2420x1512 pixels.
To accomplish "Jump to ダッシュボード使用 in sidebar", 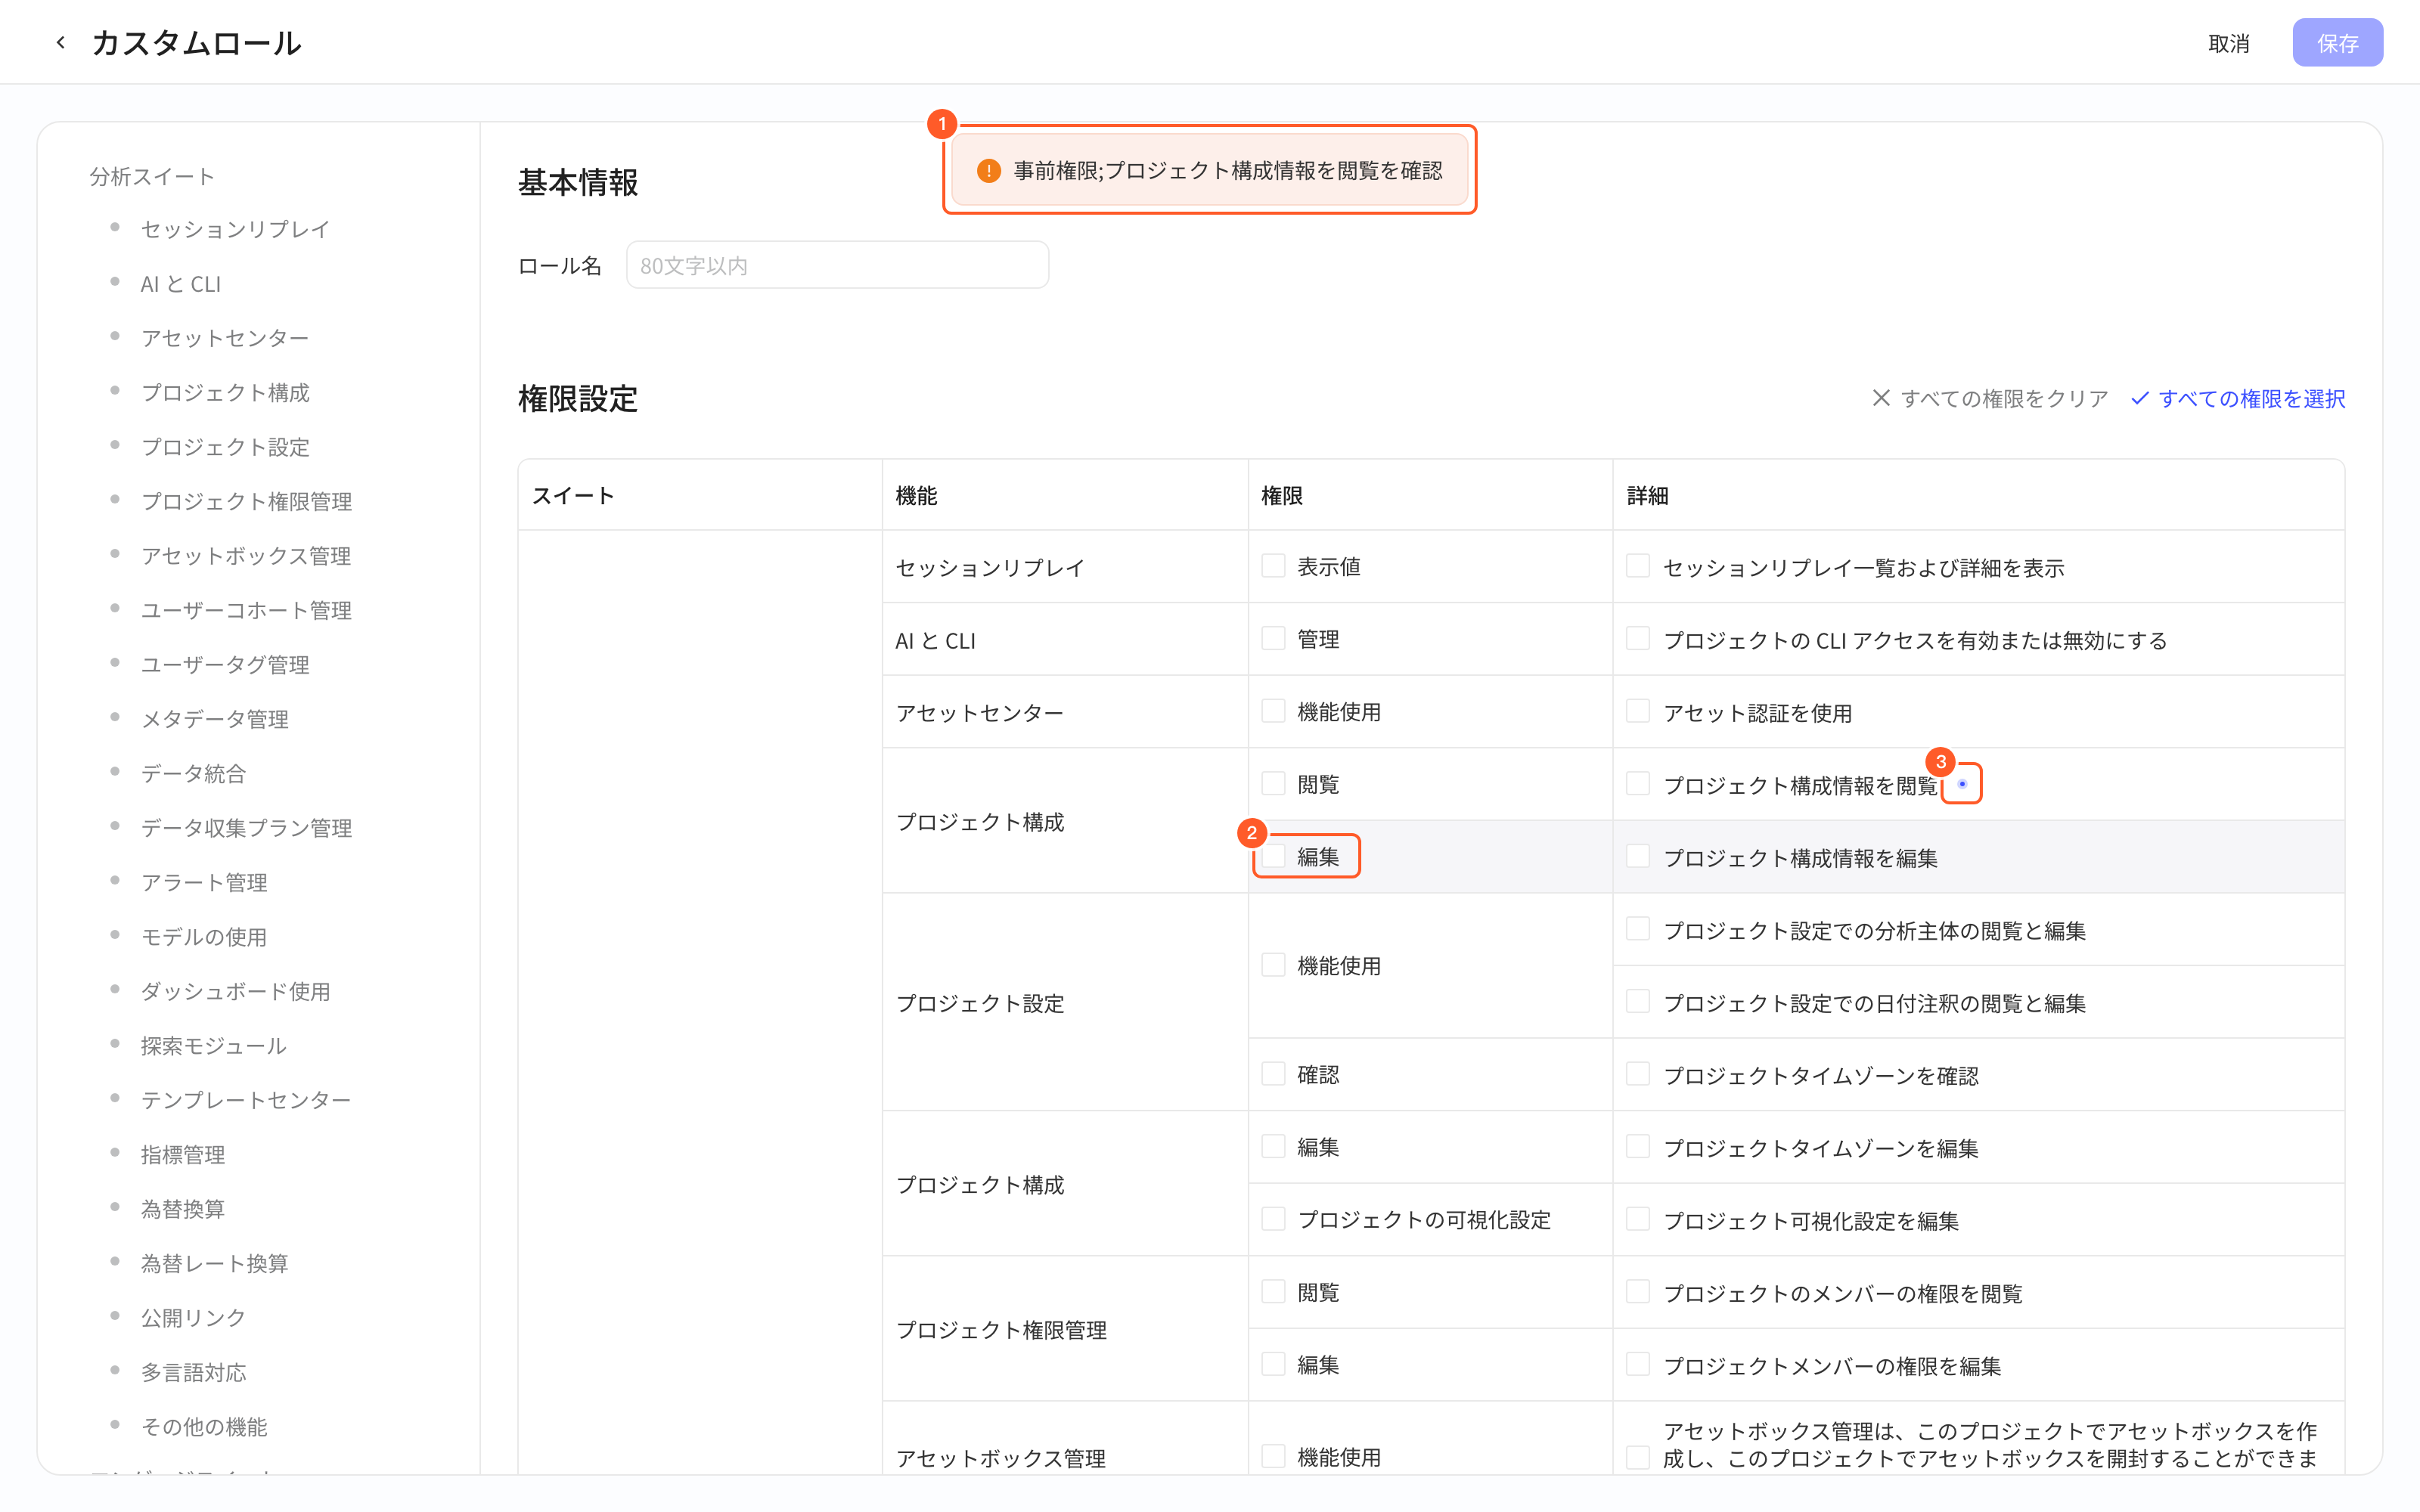I will click(235, 991).
